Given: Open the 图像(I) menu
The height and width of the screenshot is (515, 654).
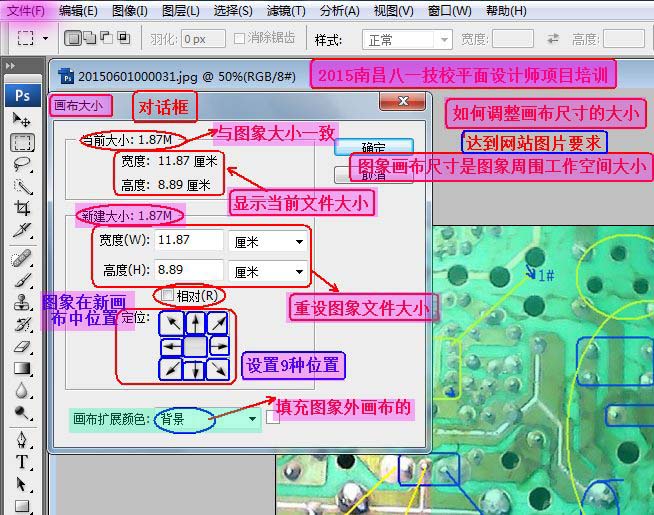Looking at the screenshot, I should (x=129, y=11).
